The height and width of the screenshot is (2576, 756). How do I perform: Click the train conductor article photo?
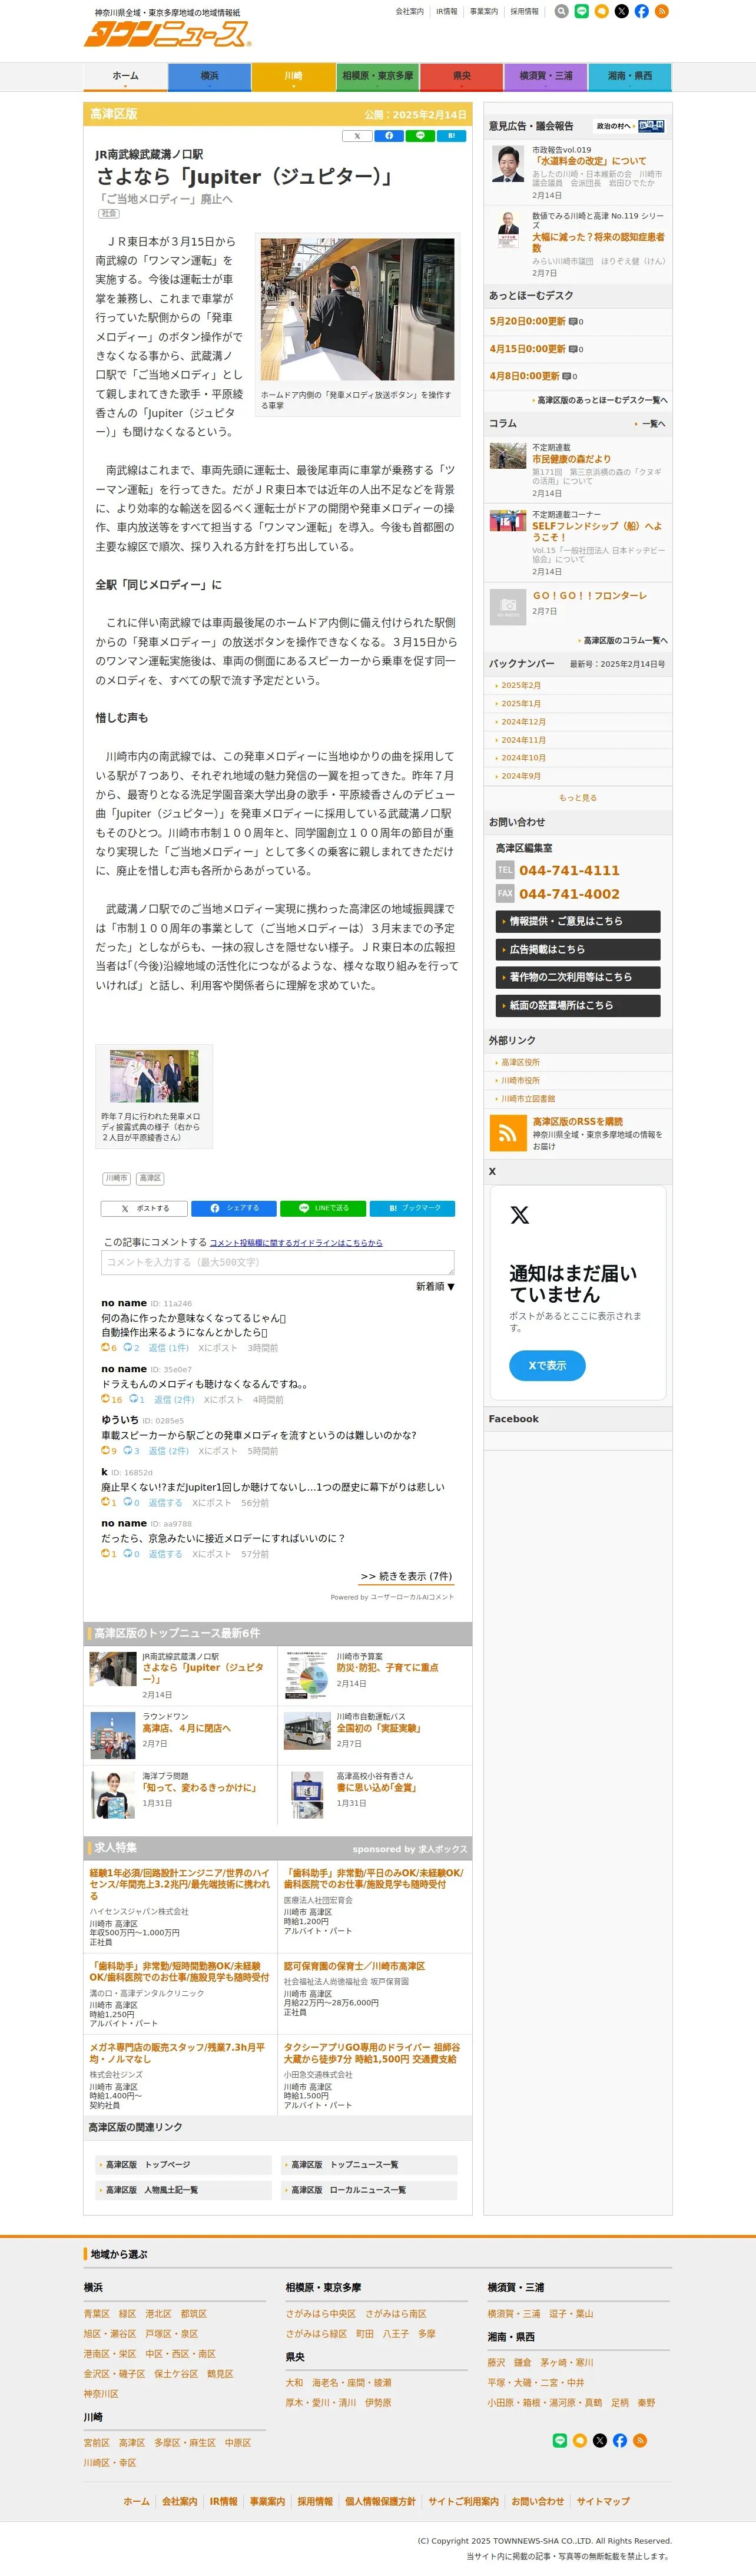coord(357,309)
